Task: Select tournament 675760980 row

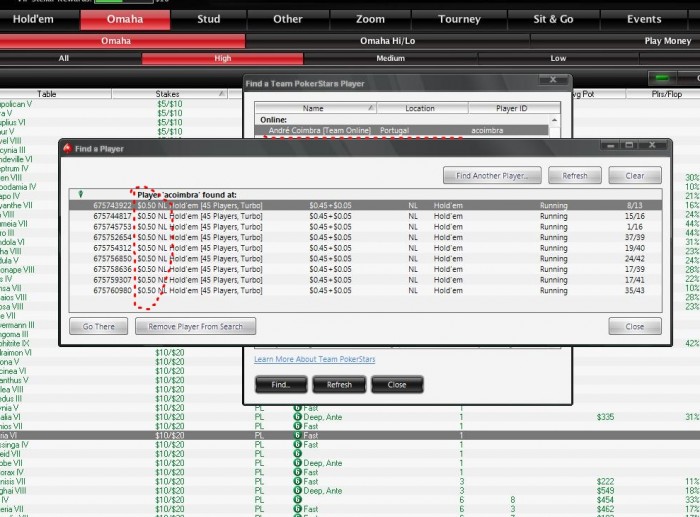Action: pyautogui.click(x=365, y=290)
